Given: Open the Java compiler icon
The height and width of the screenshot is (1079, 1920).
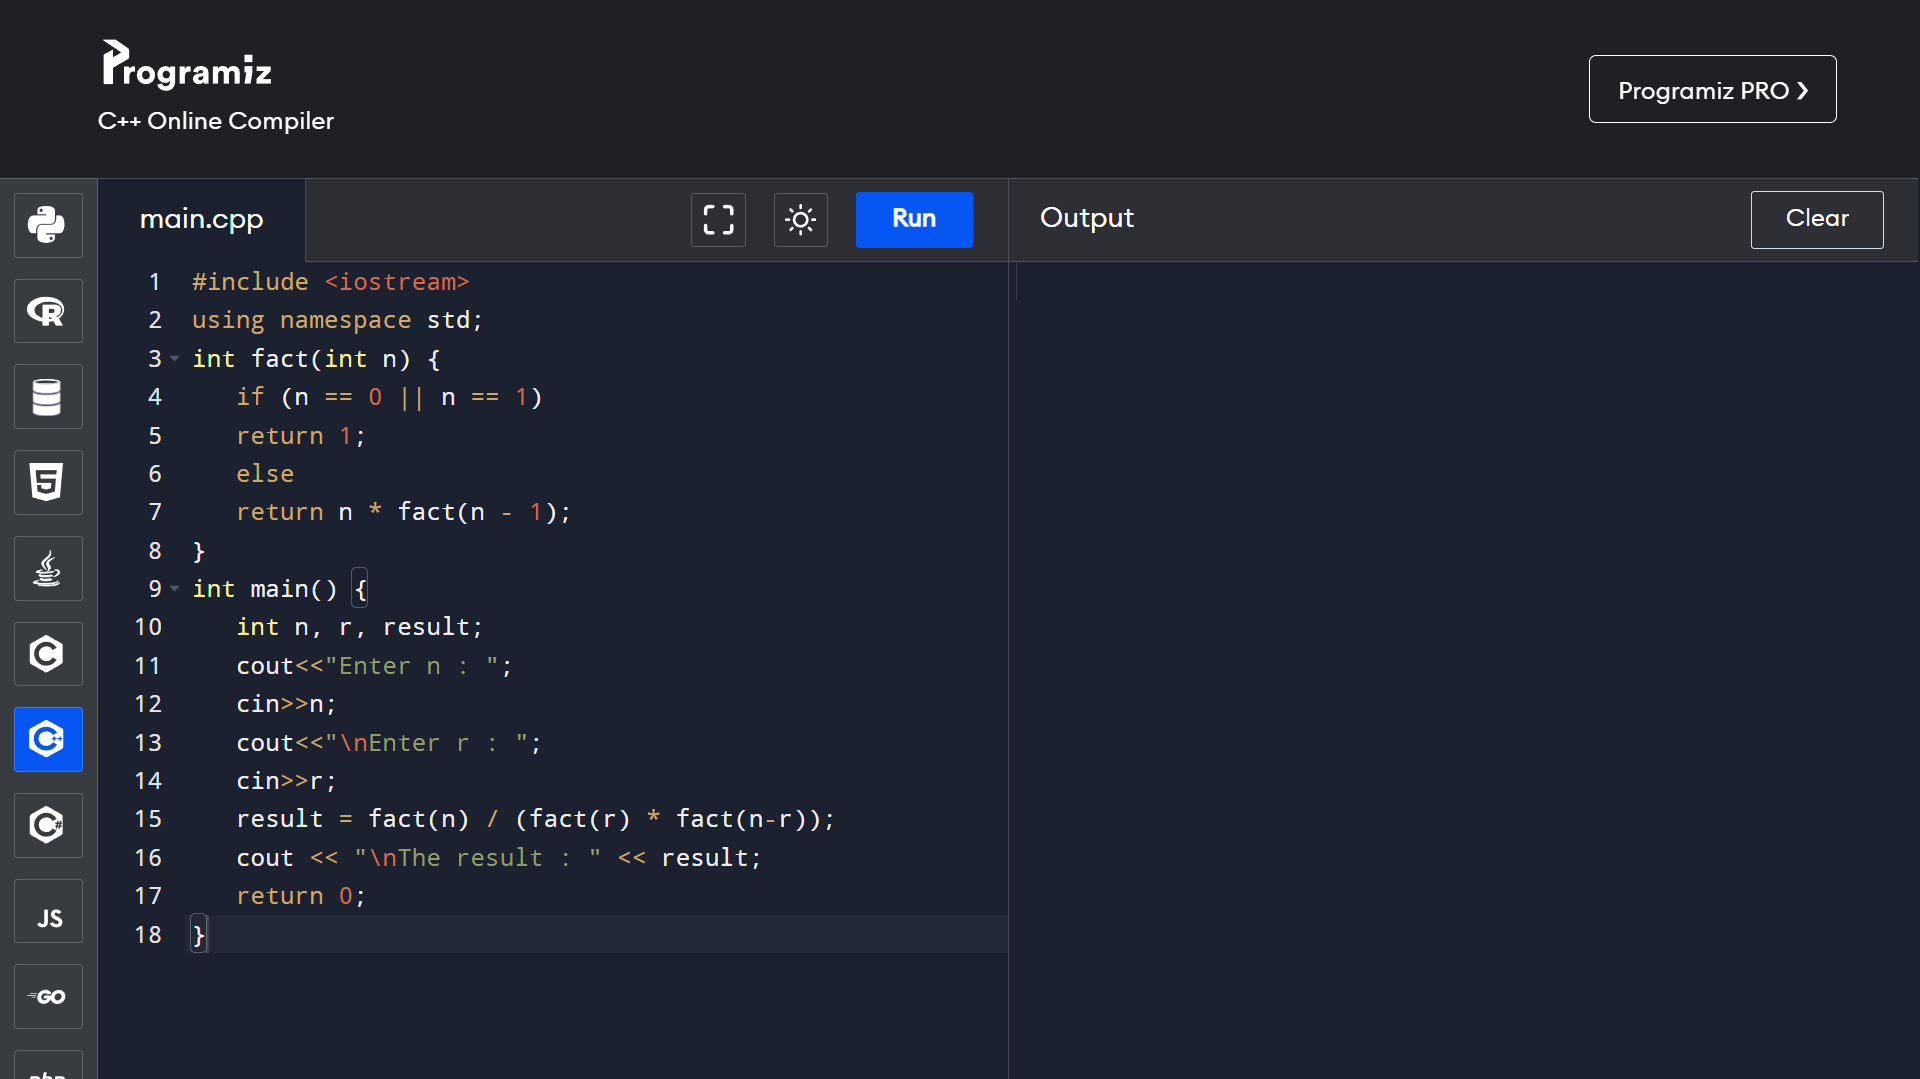Looking at the screenshot, I should (48, 568).
